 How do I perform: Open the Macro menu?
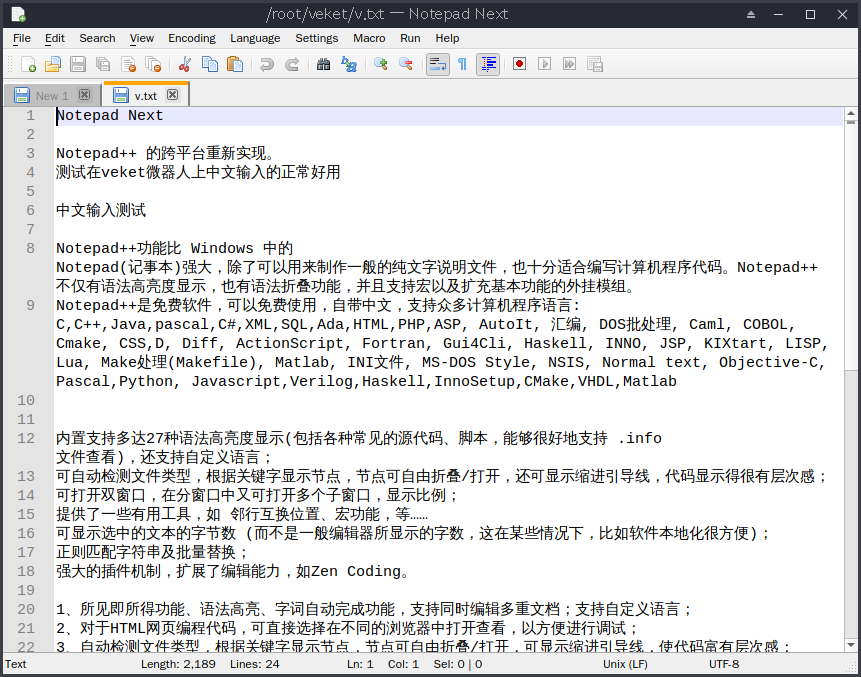[x=369, y=38]
